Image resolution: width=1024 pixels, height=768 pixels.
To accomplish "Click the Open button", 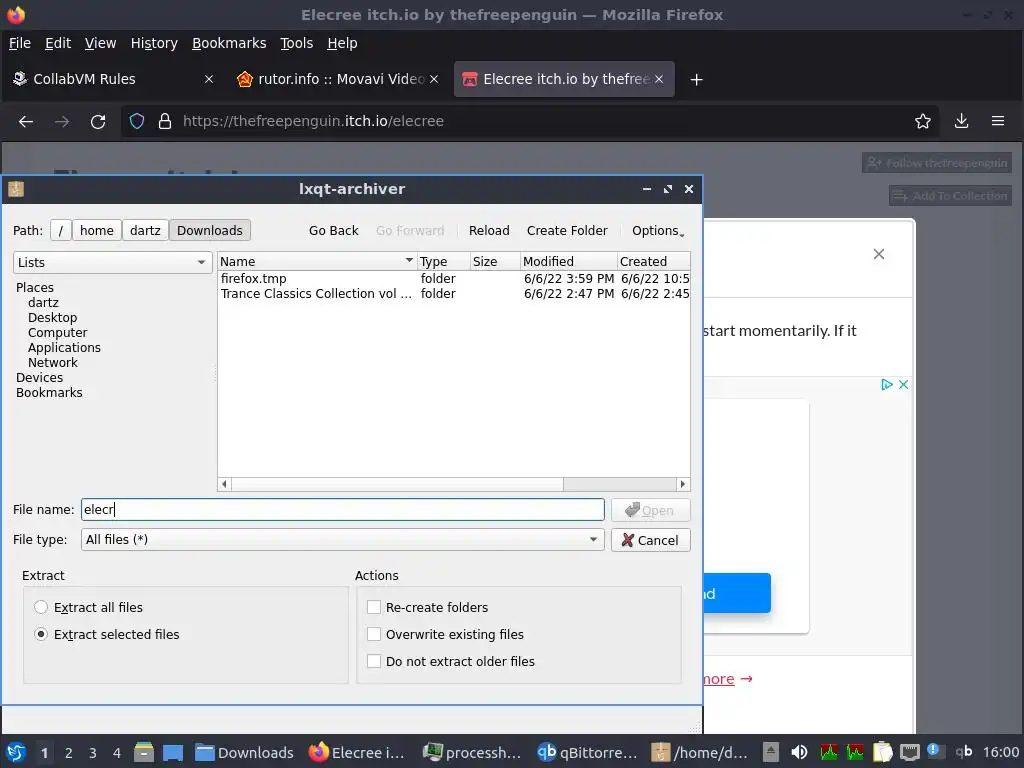I will click(x=650, y=510).
